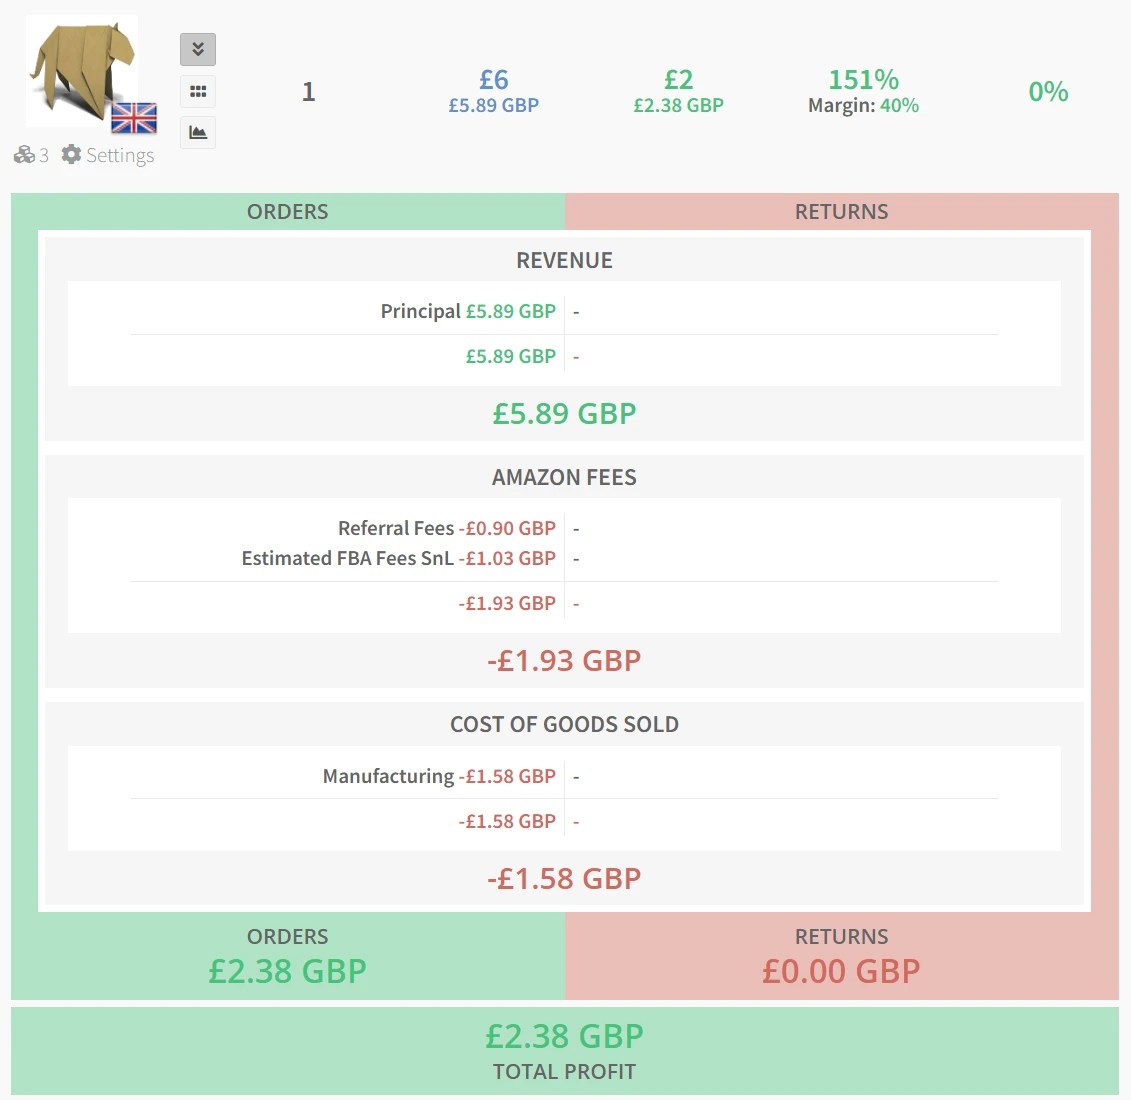Viewport: 1131px width, 1100px height.
Task: Click the Manufacturing -£1.58 GBP cost entry
Action: (438, 775)
